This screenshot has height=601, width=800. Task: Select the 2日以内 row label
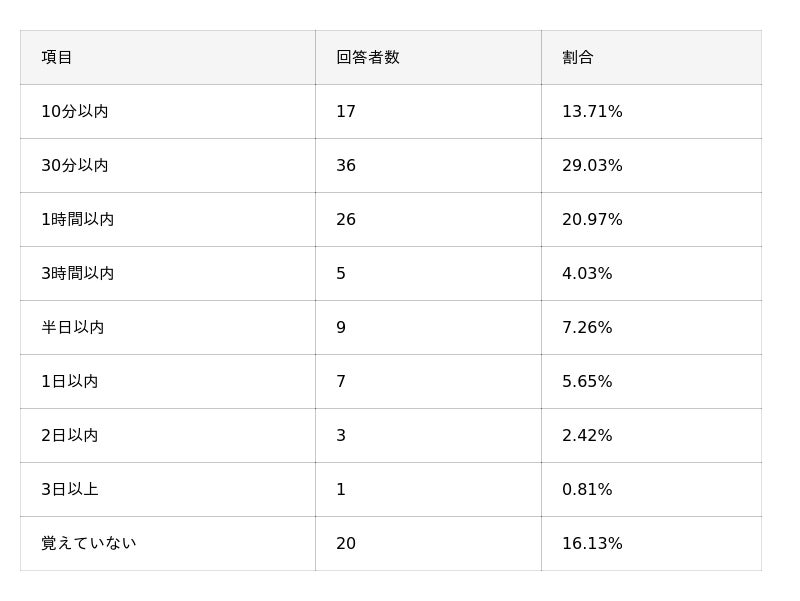coord(70,436)
